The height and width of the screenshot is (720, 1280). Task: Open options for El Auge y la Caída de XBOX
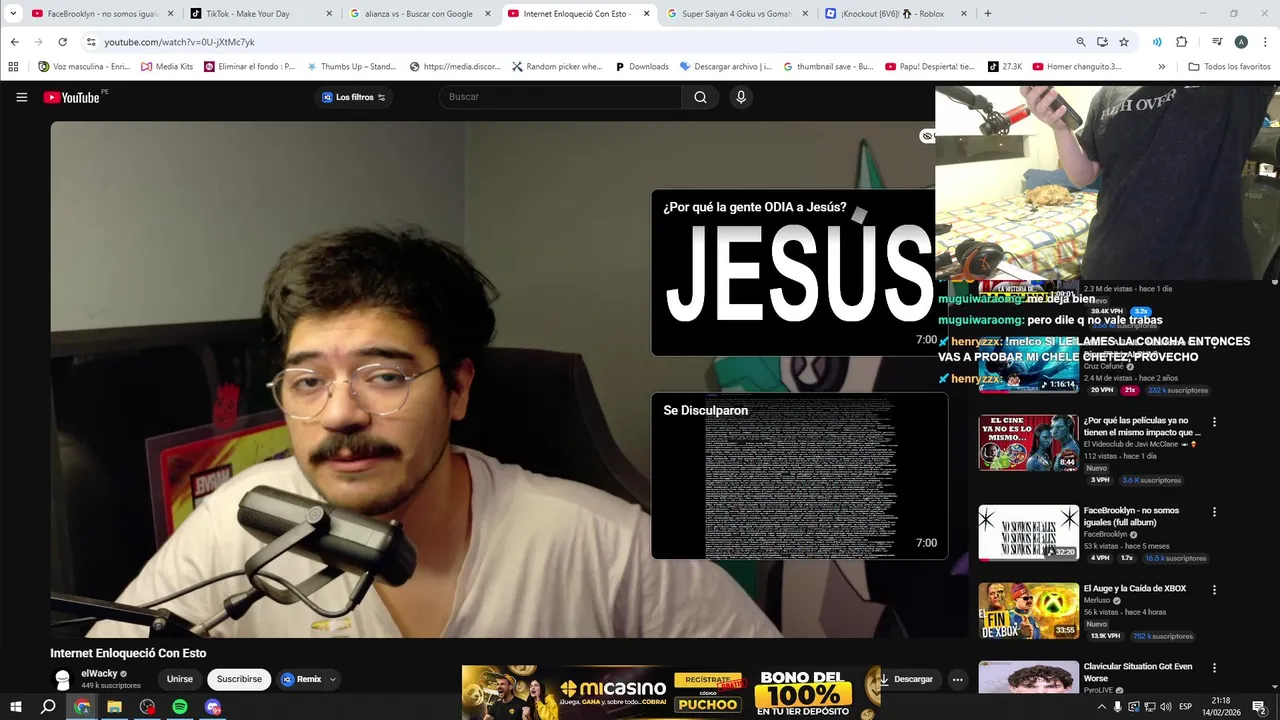[1214, 589]
